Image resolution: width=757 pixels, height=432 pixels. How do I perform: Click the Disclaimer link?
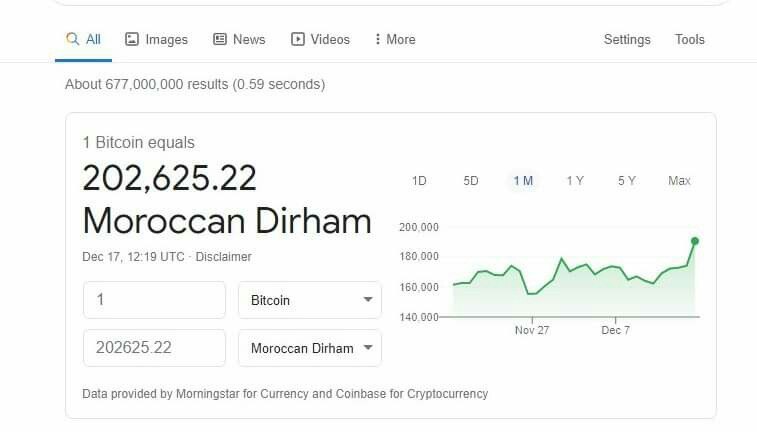[223, 257]
